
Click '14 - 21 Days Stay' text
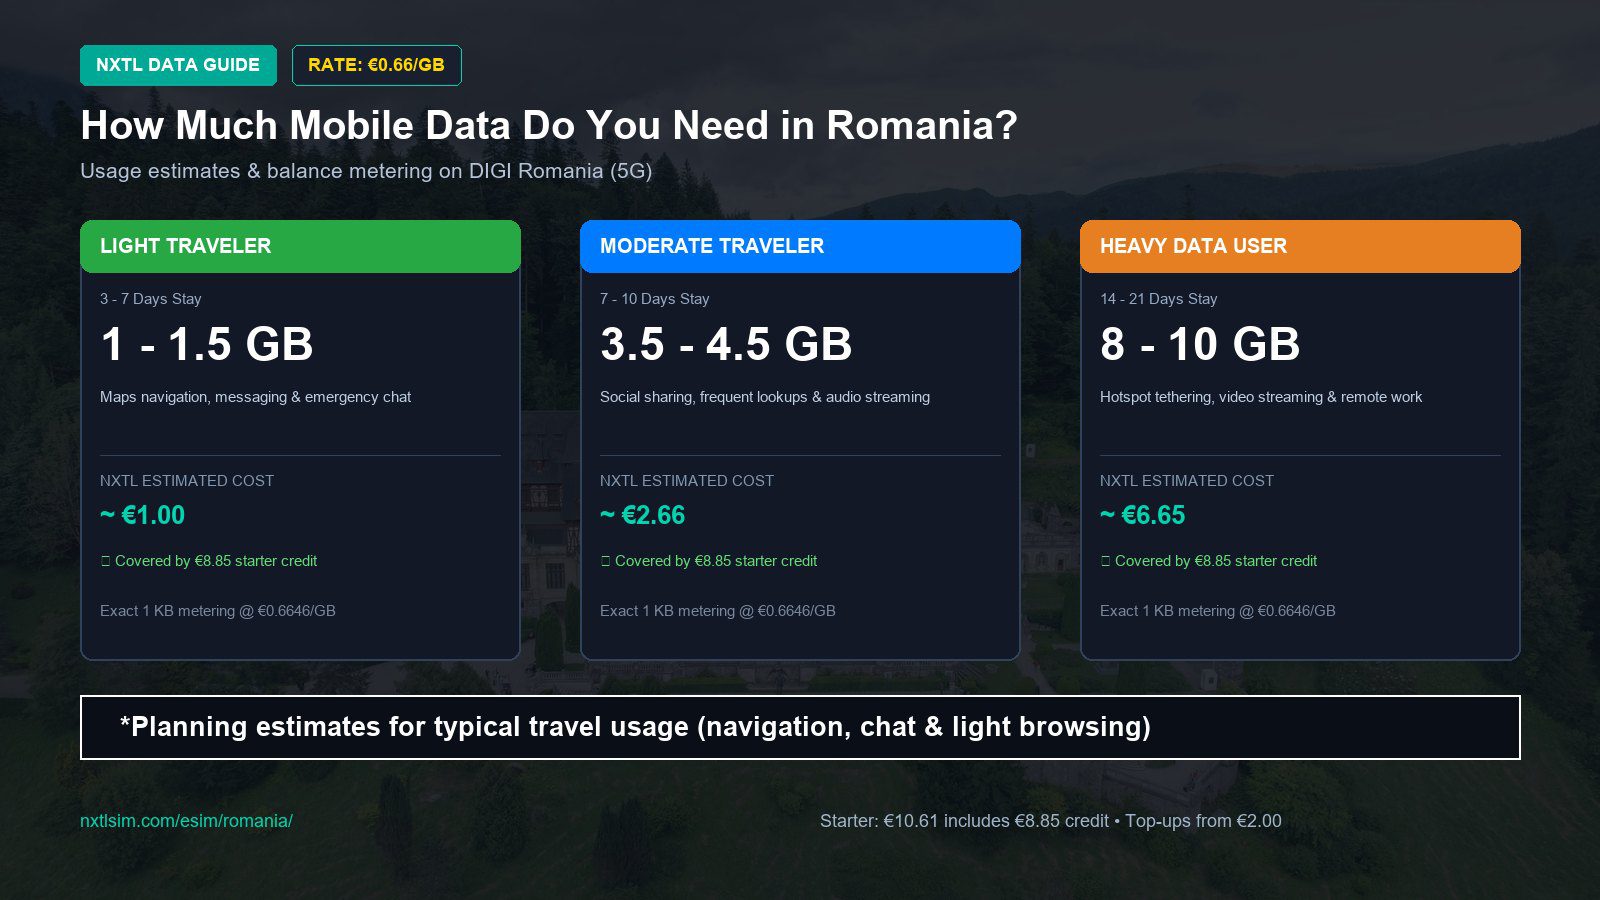tap(1159, 299)
